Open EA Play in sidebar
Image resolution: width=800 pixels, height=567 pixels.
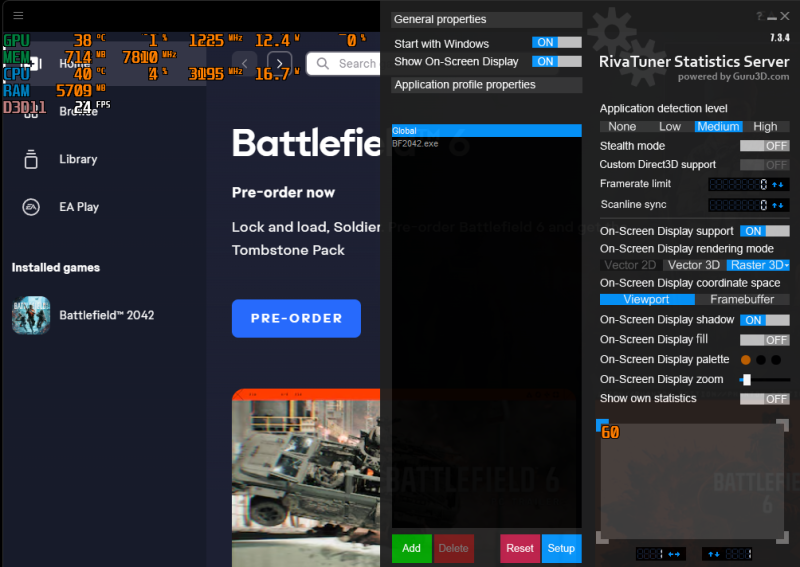(79, 207)
